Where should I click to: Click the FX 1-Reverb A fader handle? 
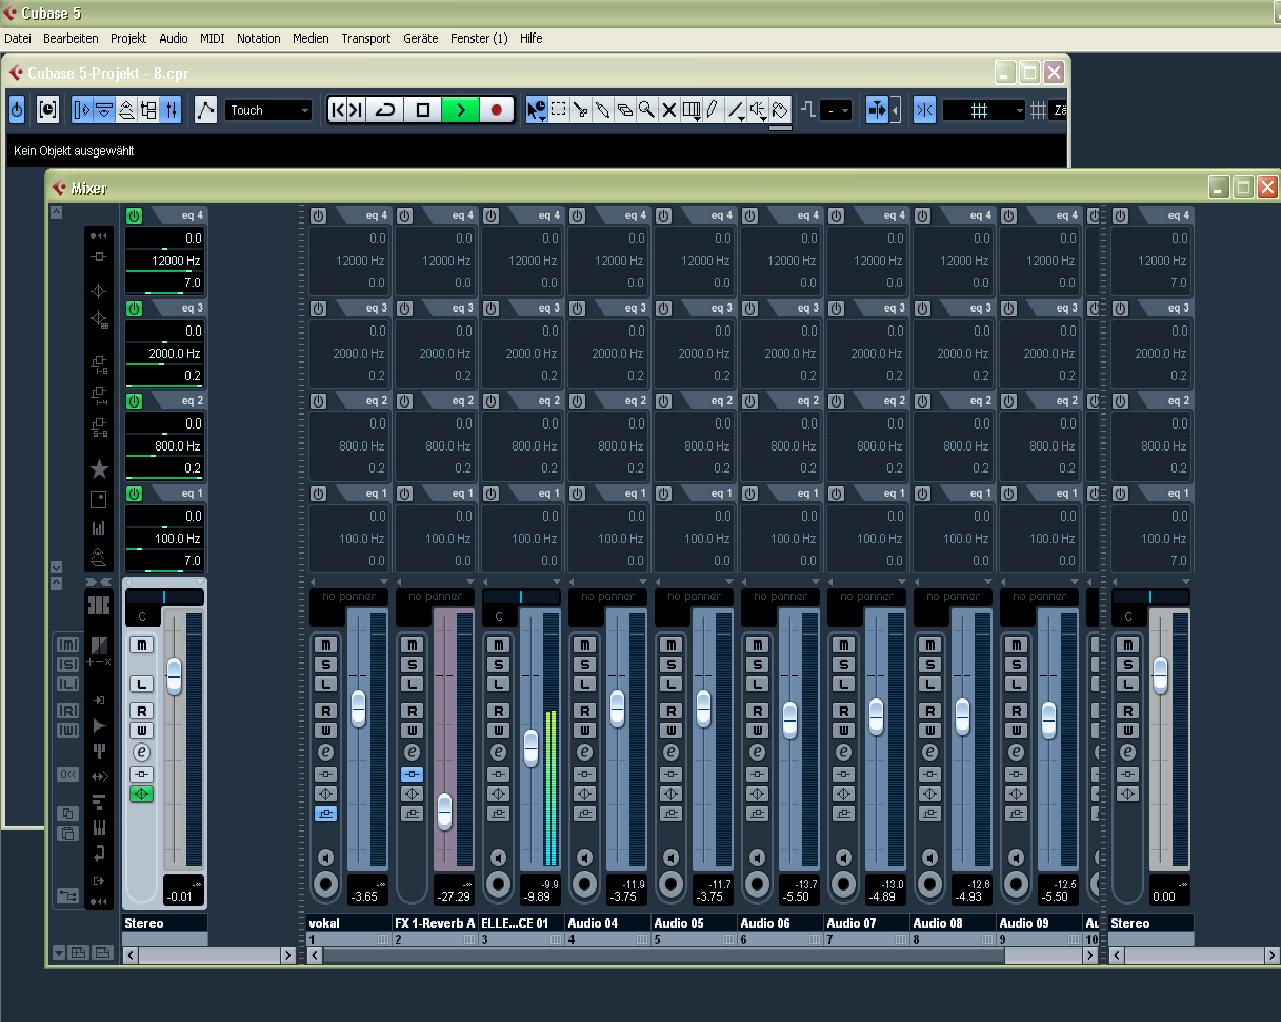click(444, 811)
